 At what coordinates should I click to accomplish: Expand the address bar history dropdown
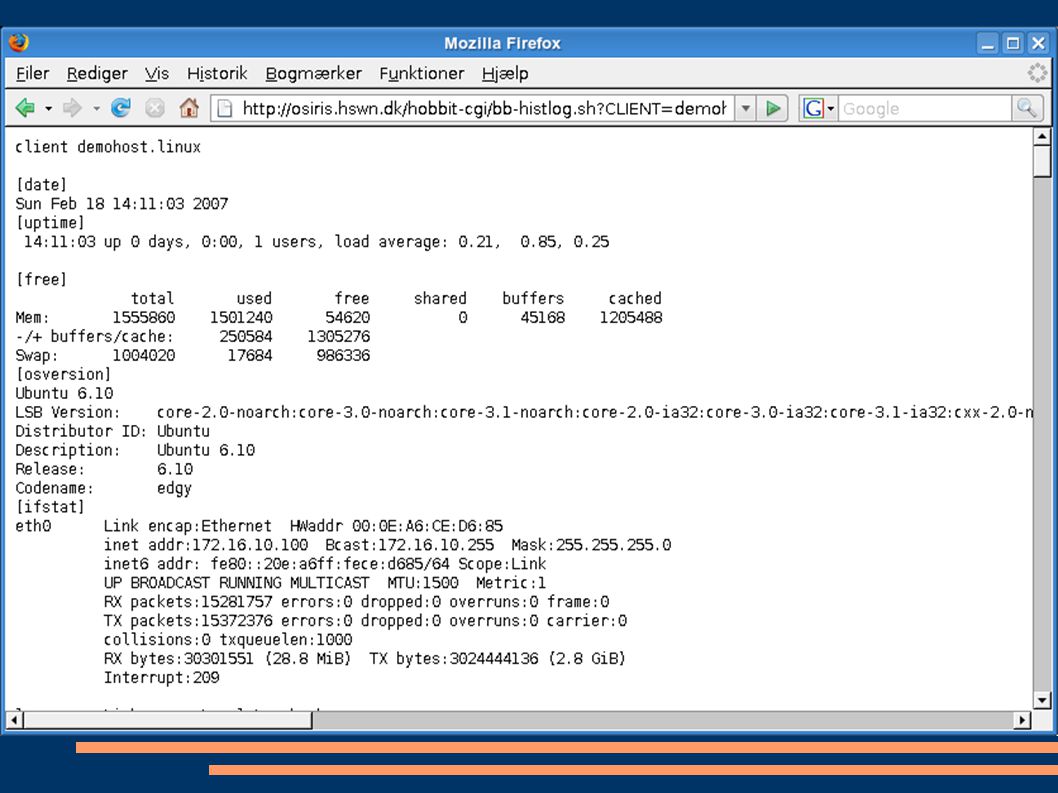[746, 109]
